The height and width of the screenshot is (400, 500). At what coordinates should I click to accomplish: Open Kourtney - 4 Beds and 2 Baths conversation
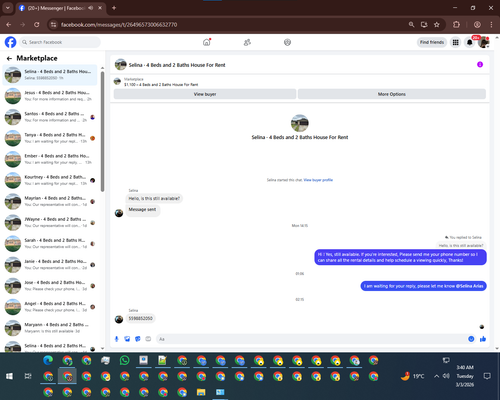pos(50,180)
